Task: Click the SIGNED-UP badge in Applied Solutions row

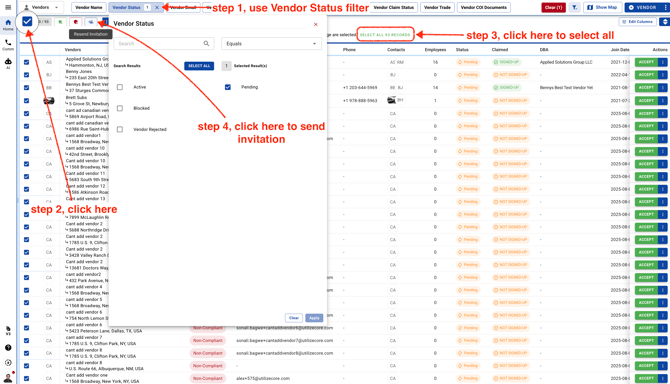Action: tap(507, 62)
